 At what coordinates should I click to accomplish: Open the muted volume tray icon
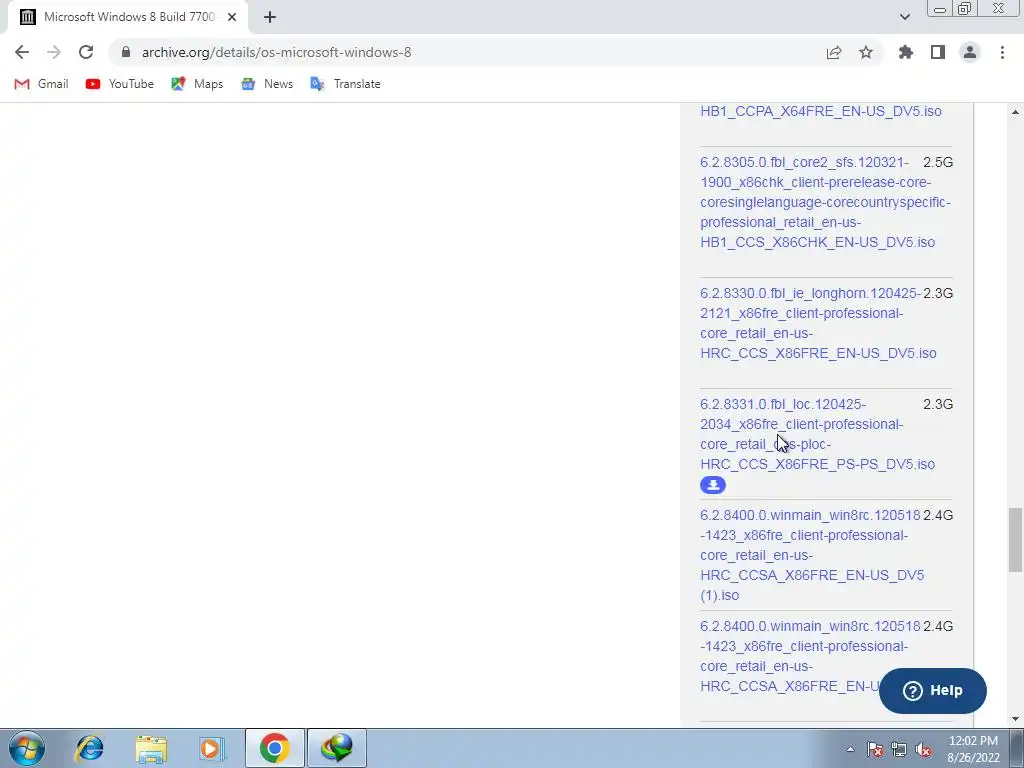pos(923,749)
